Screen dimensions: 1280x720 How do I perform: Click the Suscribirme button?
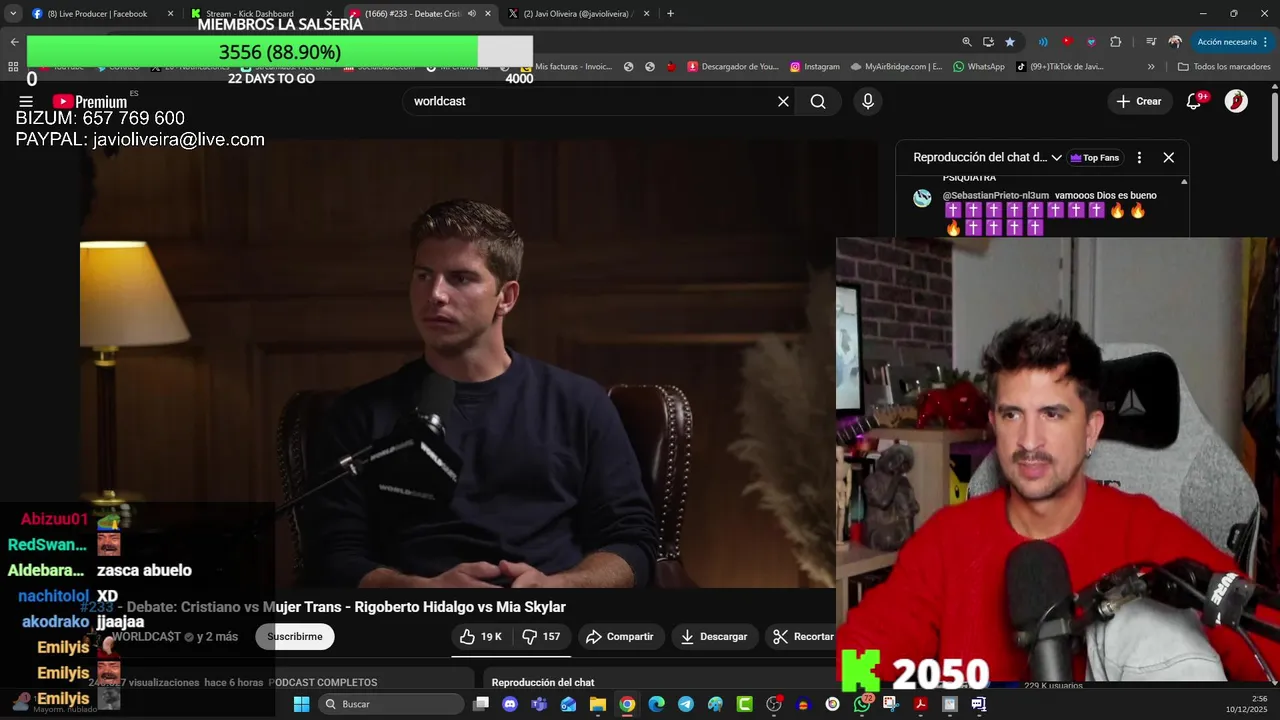point(294,636)
